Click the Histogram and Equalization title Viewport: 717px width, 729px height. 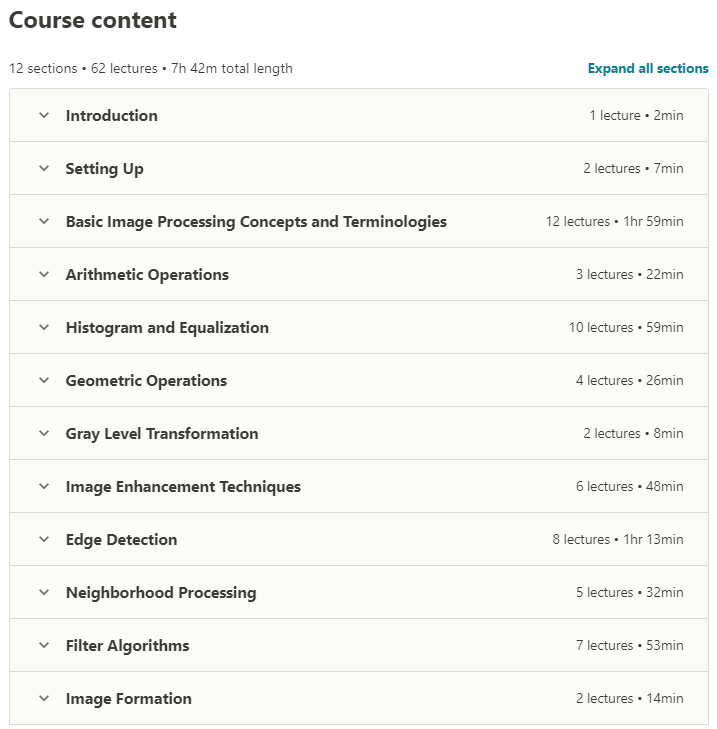coord(167,328)
